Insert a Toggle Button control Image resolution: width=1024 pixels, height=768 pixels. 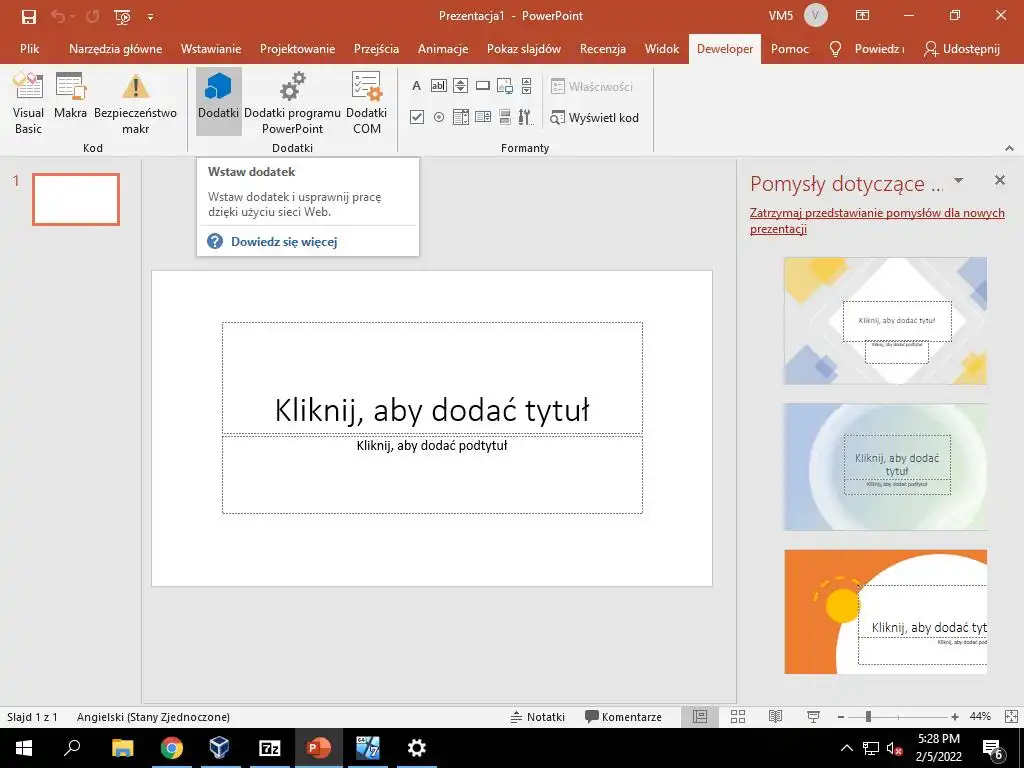pos(505,117)
